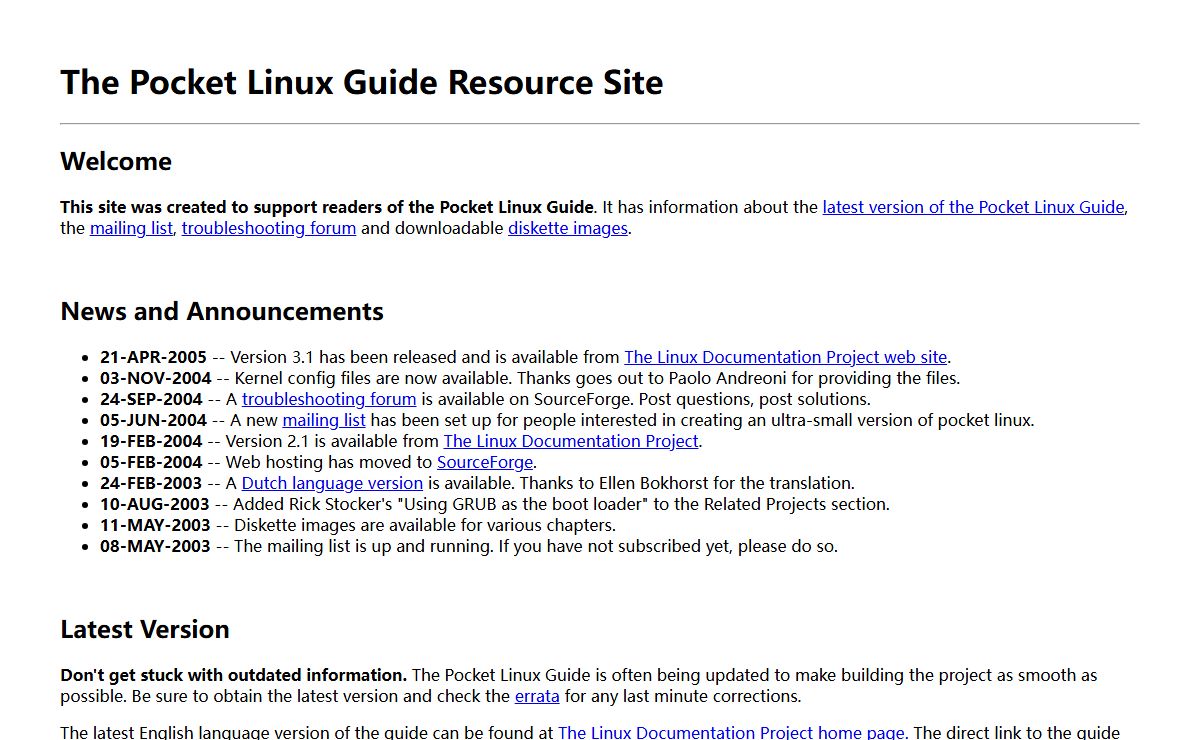
Task: Open the troubleshooting forum link in the 24-SEP-2004 entry
Action: click(x=329, y=399)
